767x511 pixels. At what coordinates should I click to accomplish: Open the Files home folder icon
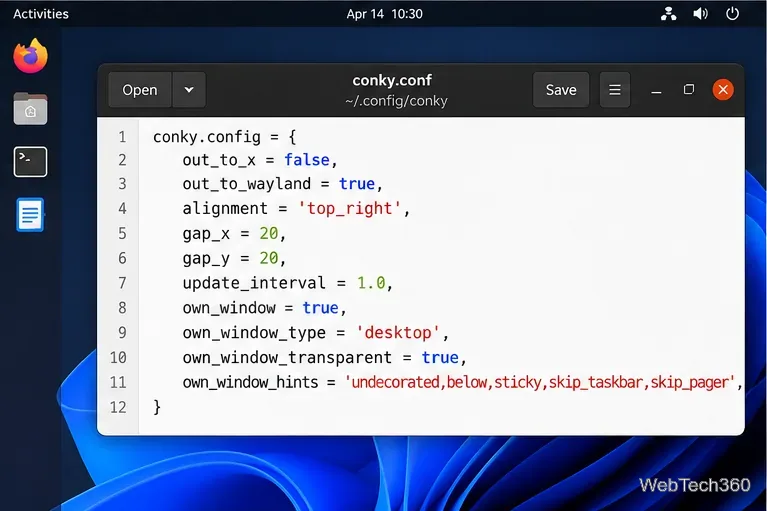30,109
